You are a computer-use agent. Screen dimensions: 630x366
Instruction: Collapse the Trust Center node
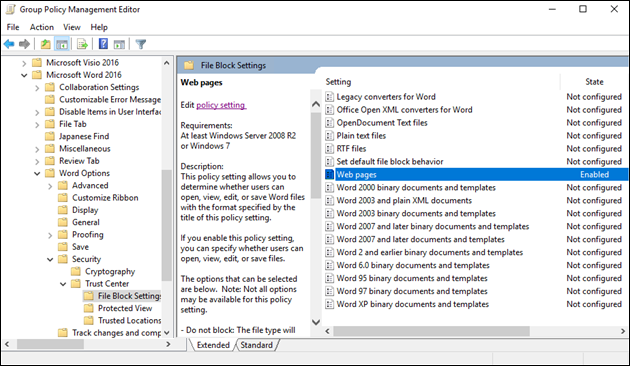(63, 284)
